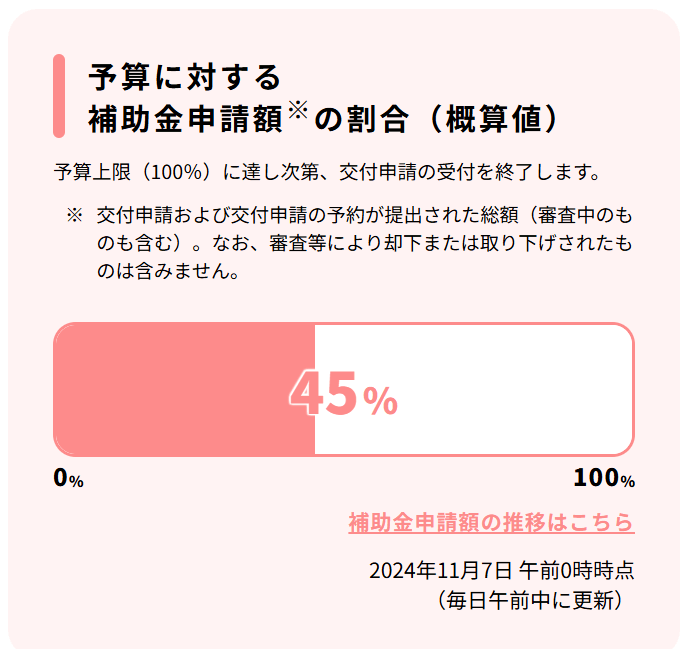Click the footnote line starting のも含む）

pyautogui.click(x=364, y=243)
